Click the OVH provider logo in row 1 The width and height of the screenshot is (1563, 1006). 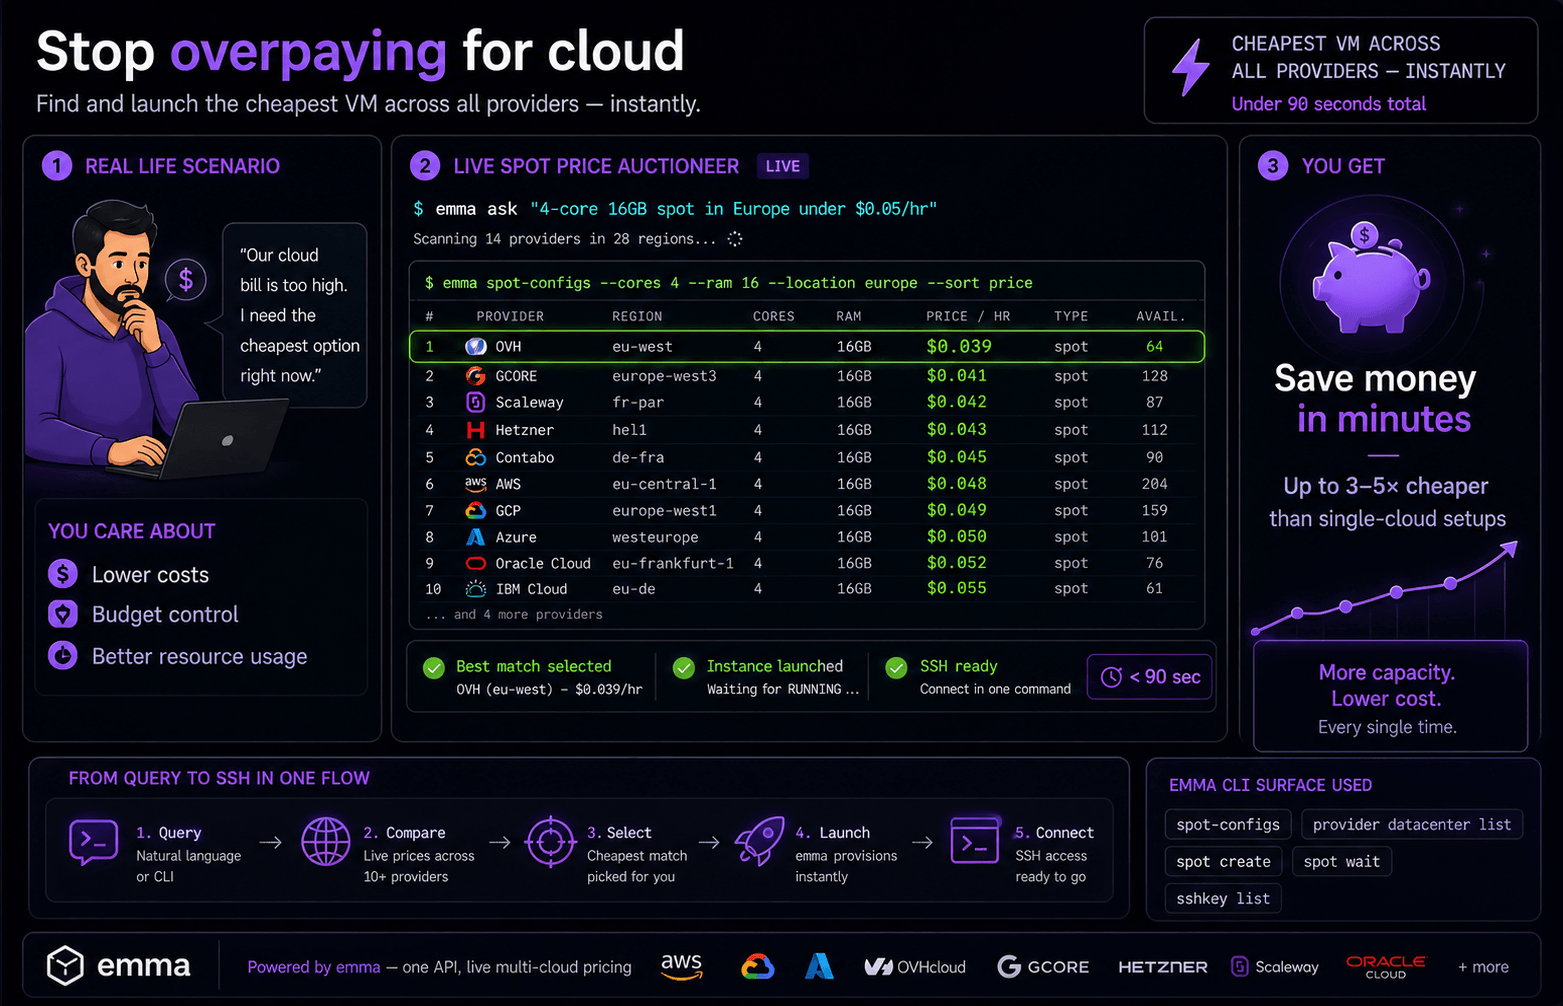coord(476,347)
